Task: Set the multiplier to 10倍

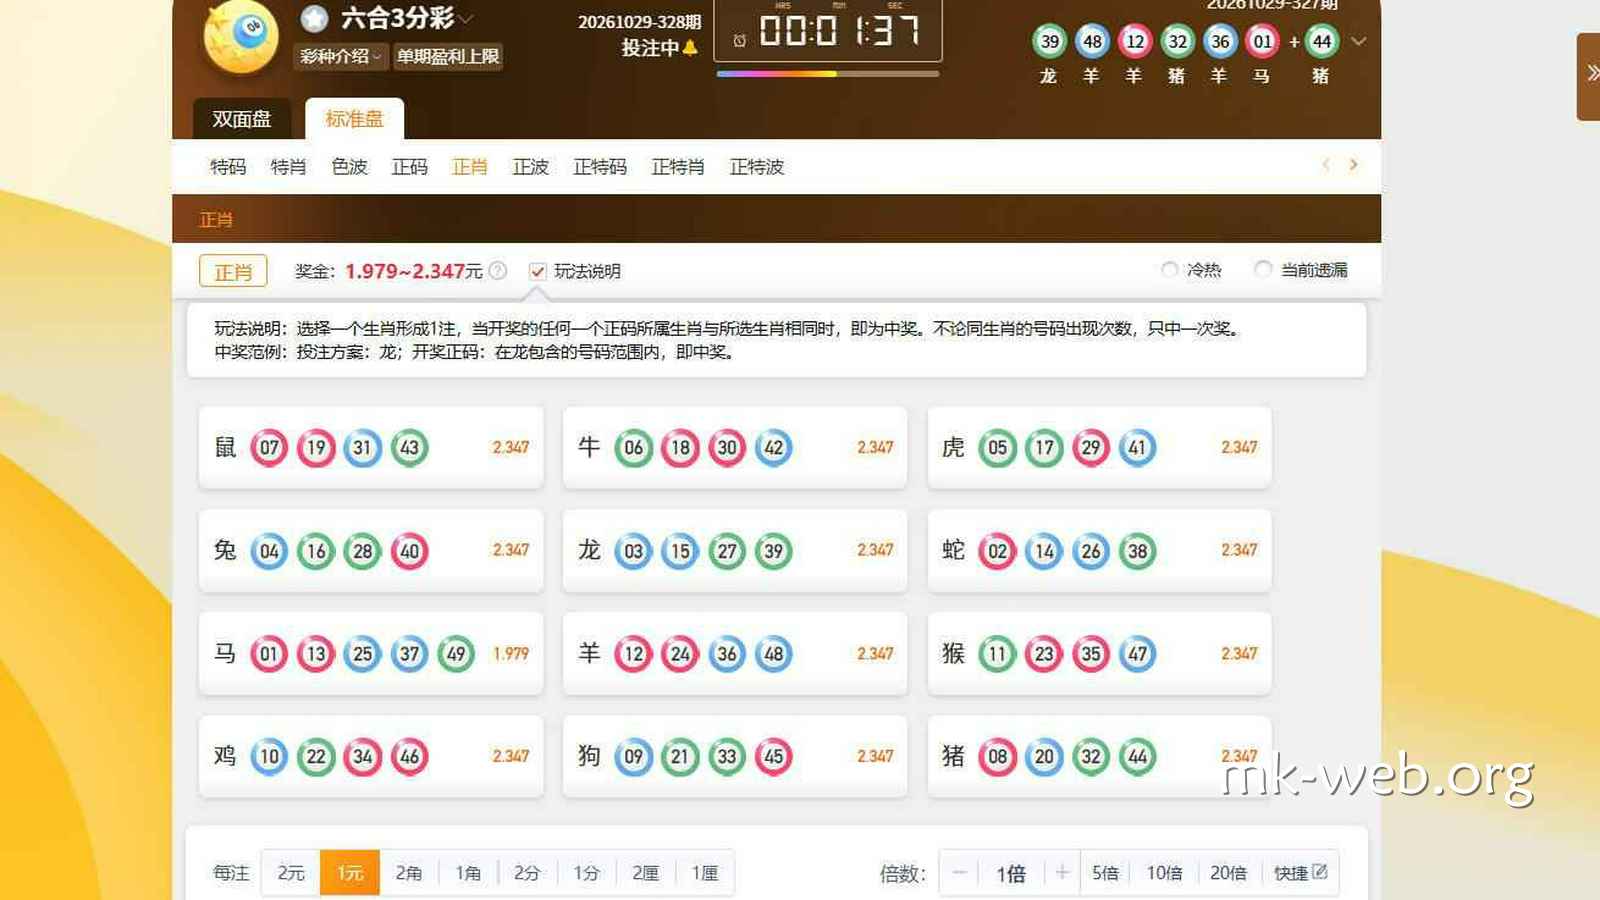Action: (x=1164, y=873)
